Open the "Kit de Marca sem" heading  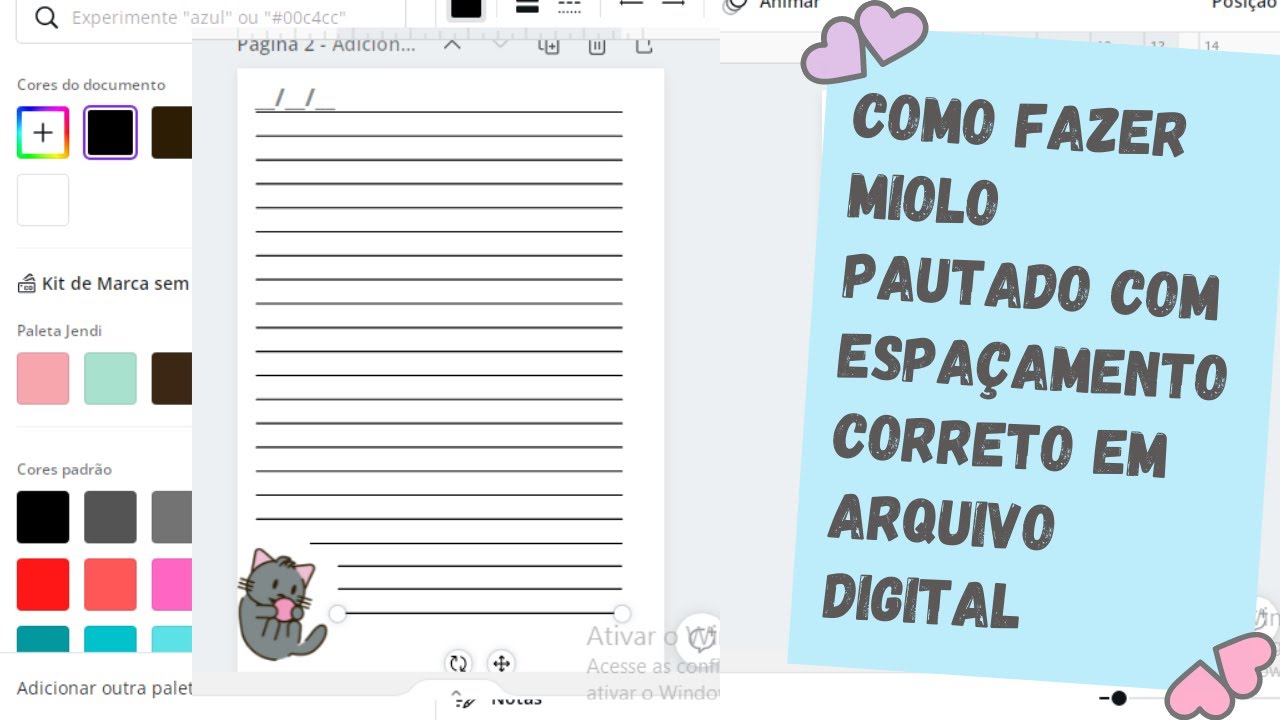point(115,284)
